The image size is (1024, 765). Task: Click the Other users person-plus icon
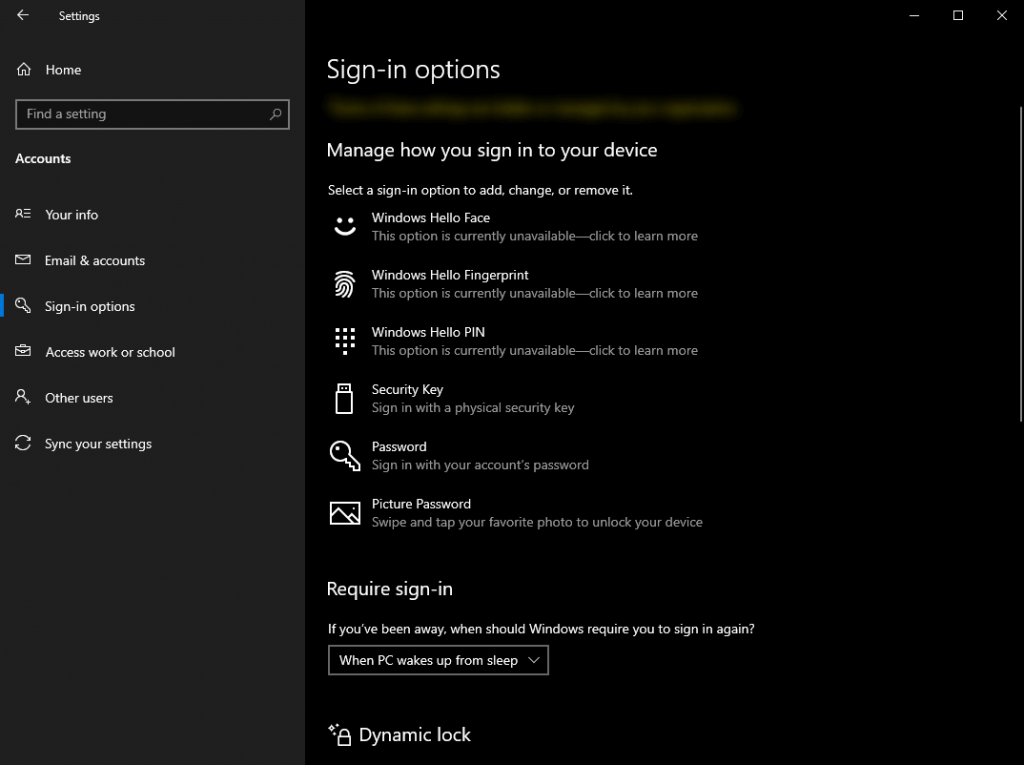coord(23,397)
